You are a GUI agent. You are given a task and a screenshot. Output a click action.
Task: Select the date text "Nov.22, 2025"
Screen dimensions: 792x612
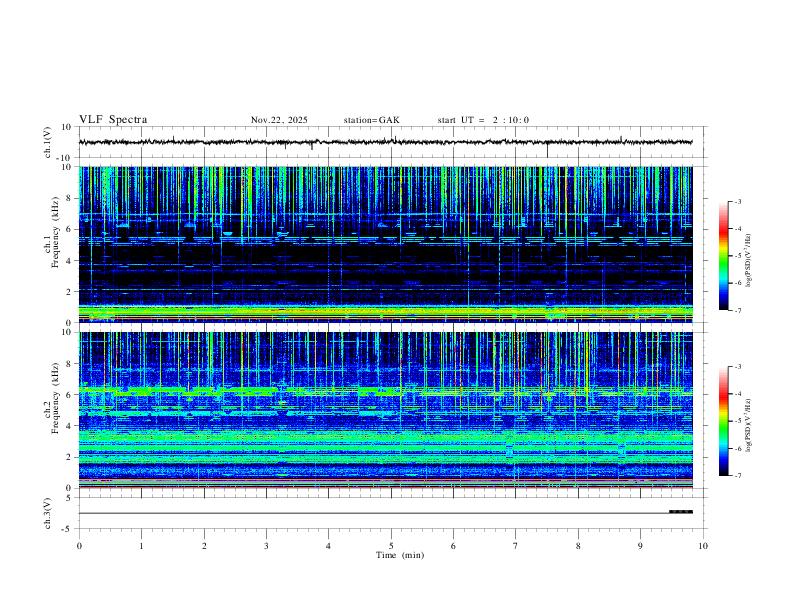(279, 120)
